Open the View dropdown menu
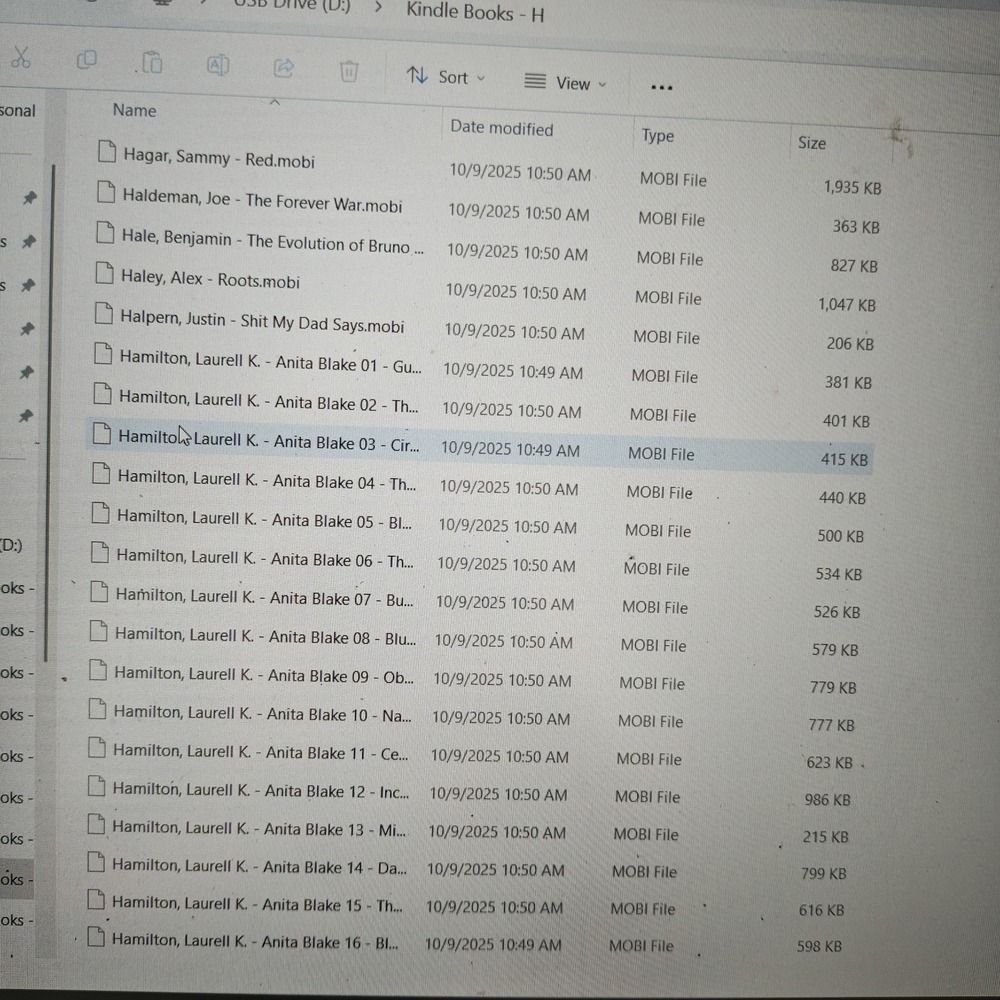1000x1000 pixels. pos(565,82)
